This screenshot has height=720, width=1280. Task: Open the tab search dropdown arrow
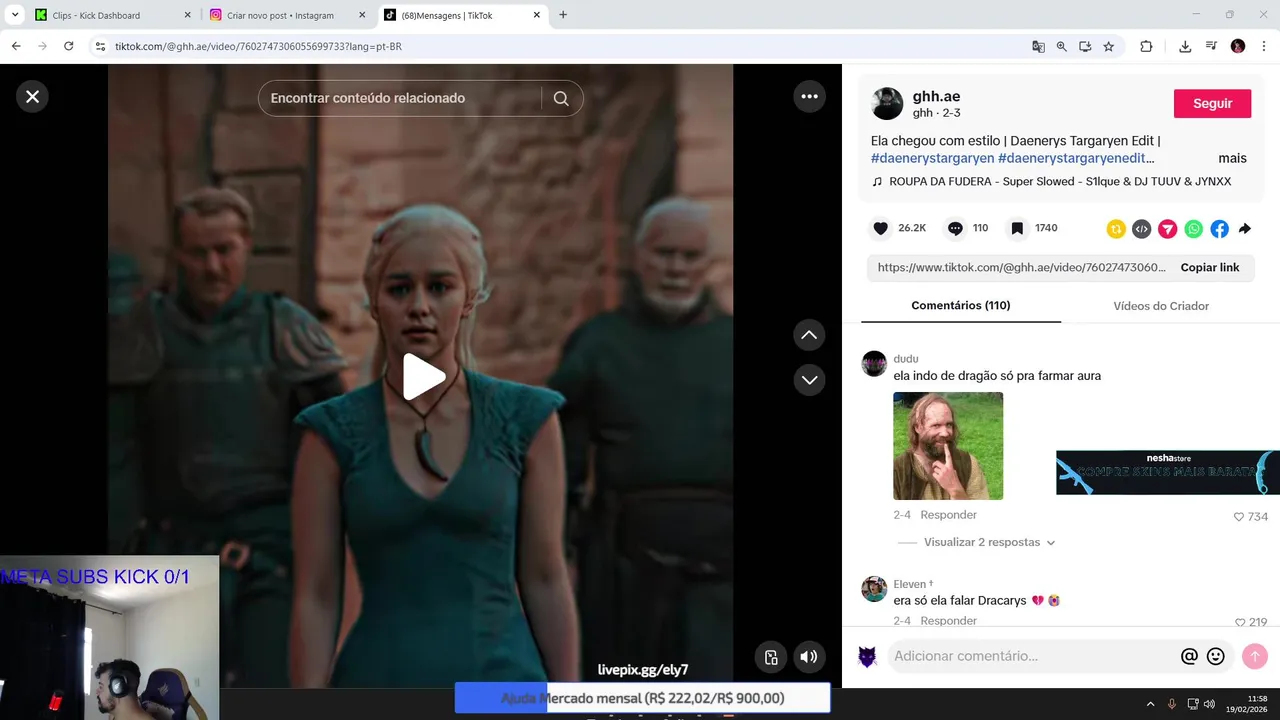(x=14, y=15)
